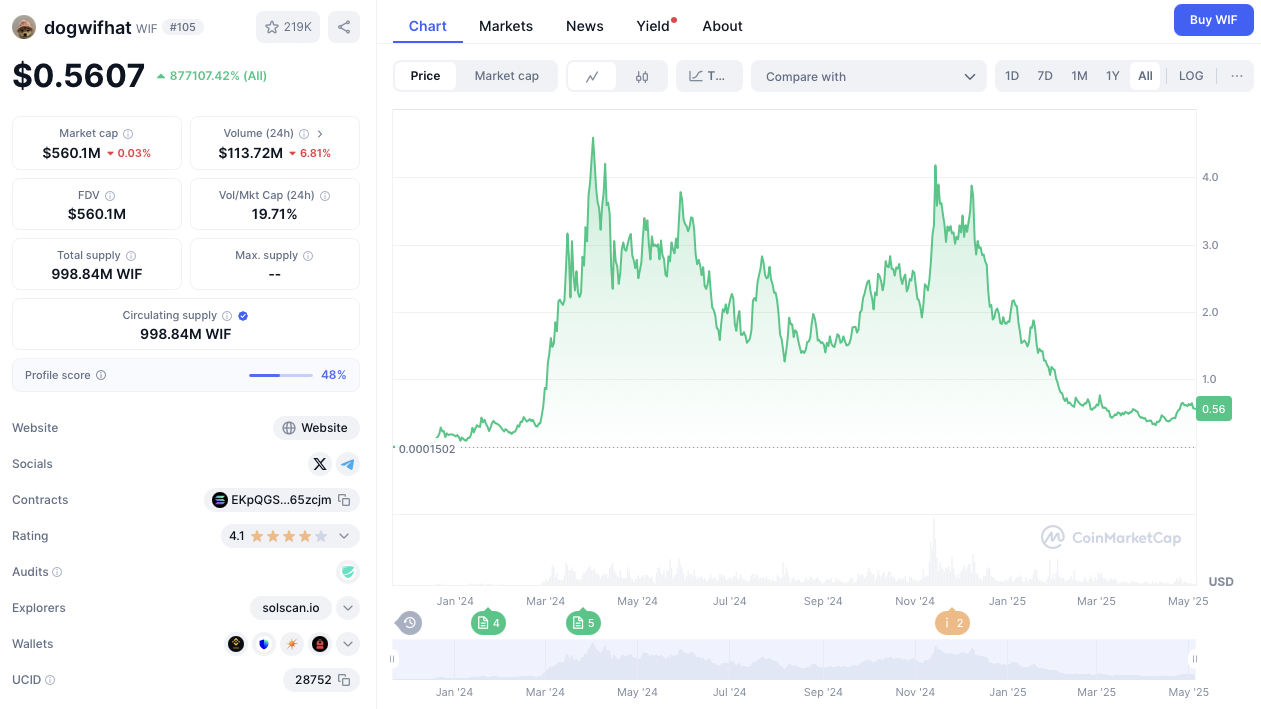
Task: Open the solscan.io explorer link
Action: pyautogui.click(x=291, y=608)
